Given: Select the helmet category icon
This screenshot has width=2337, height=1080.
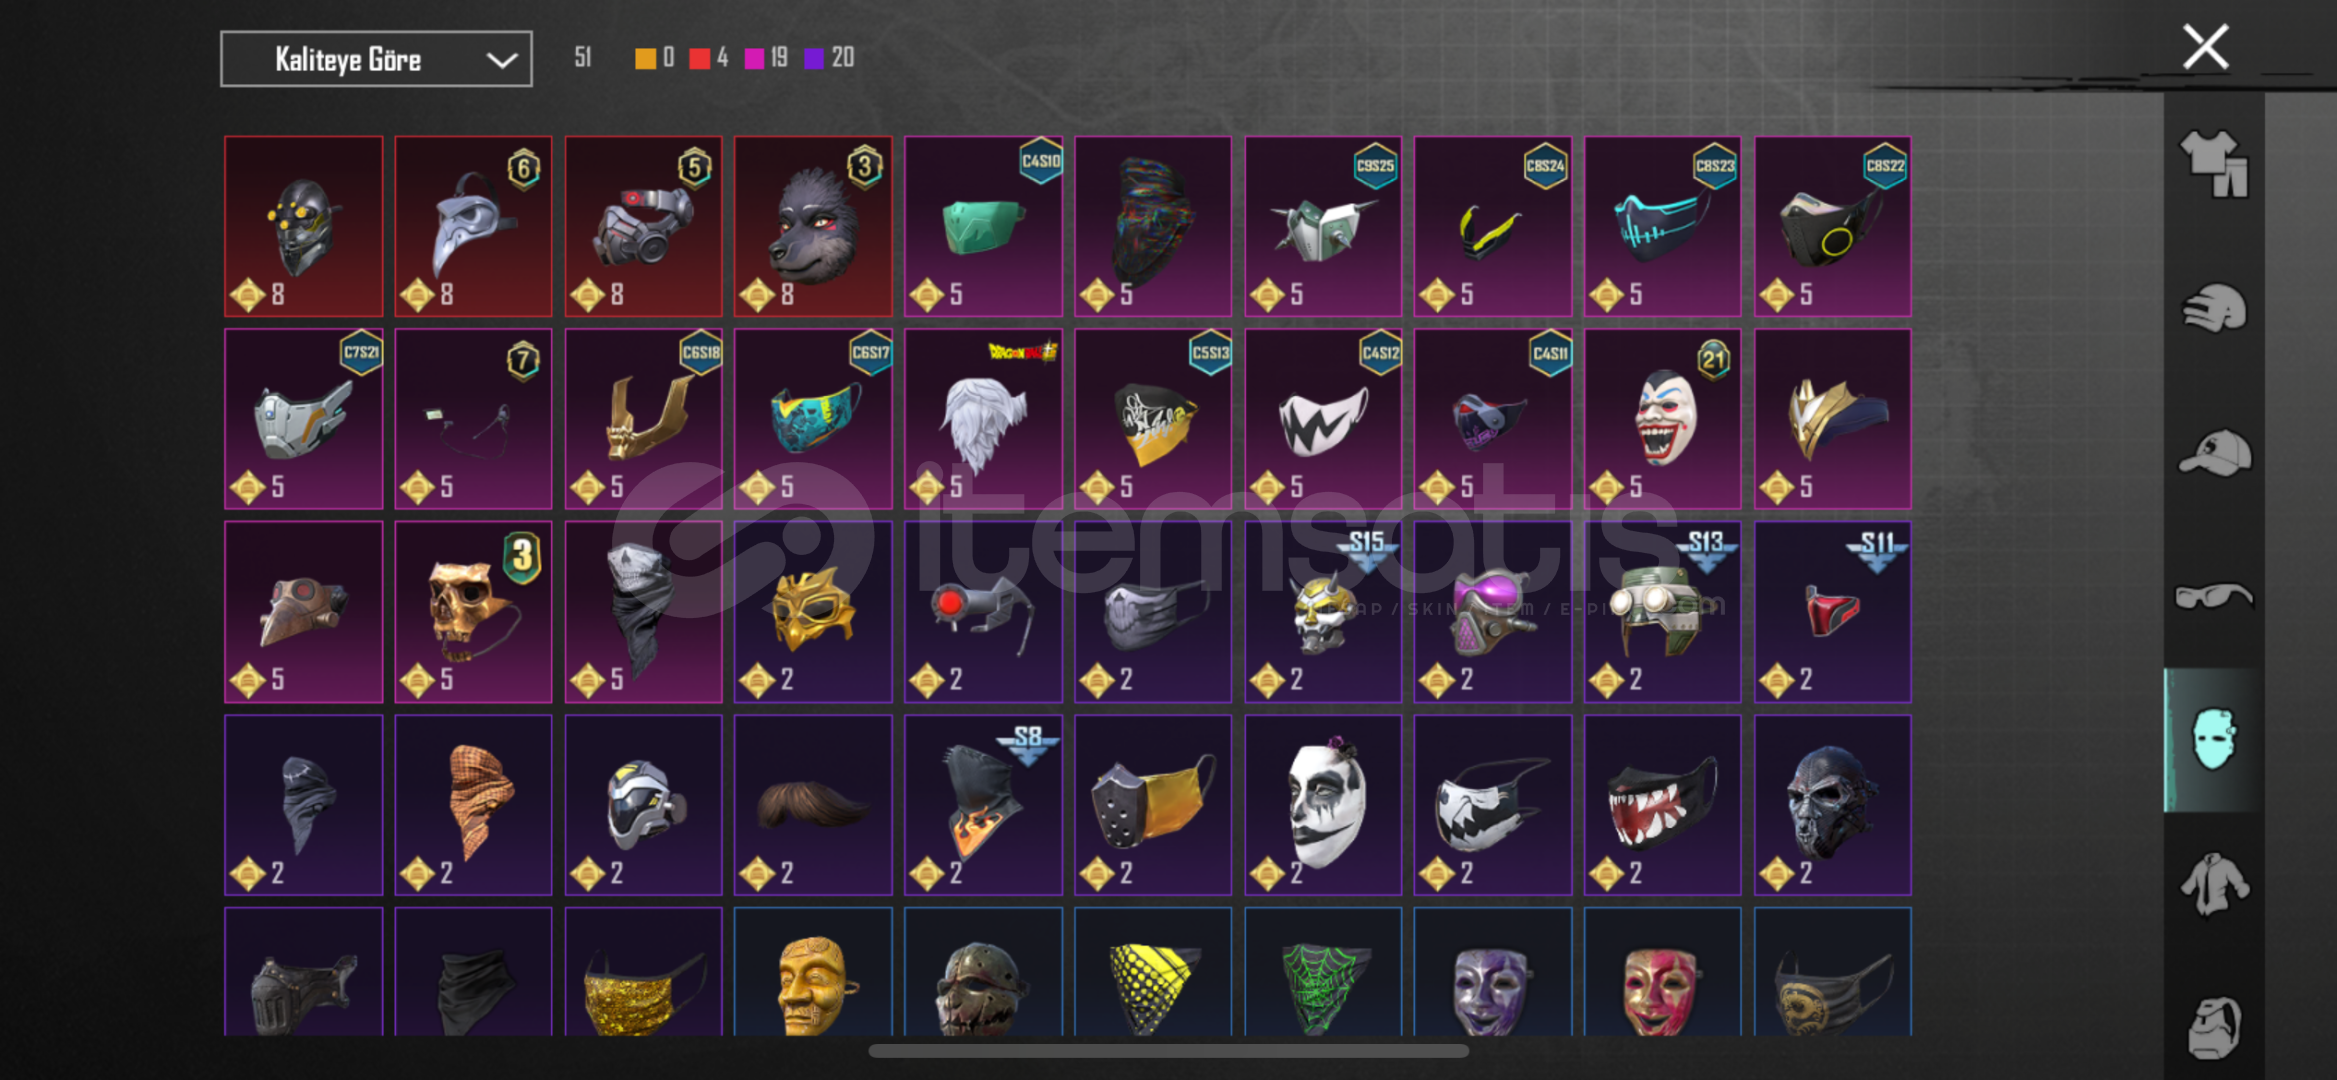Looking at the screenshot, I should [x=2214, y=309].
